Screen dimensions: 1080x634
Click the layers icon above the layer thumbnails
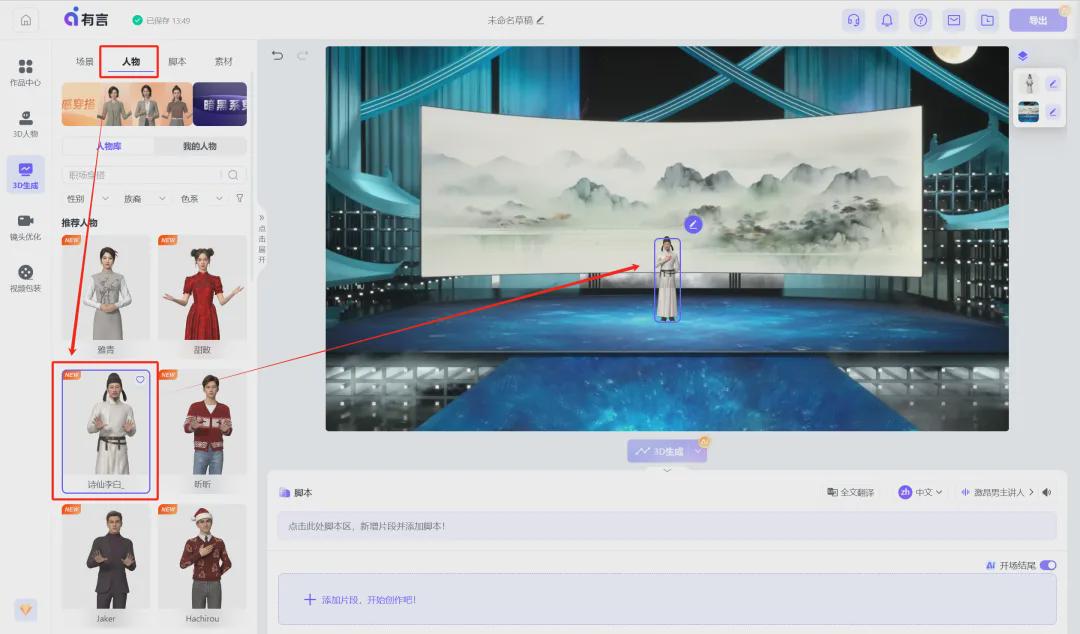pyautogui.click(x=1022, y=56)
